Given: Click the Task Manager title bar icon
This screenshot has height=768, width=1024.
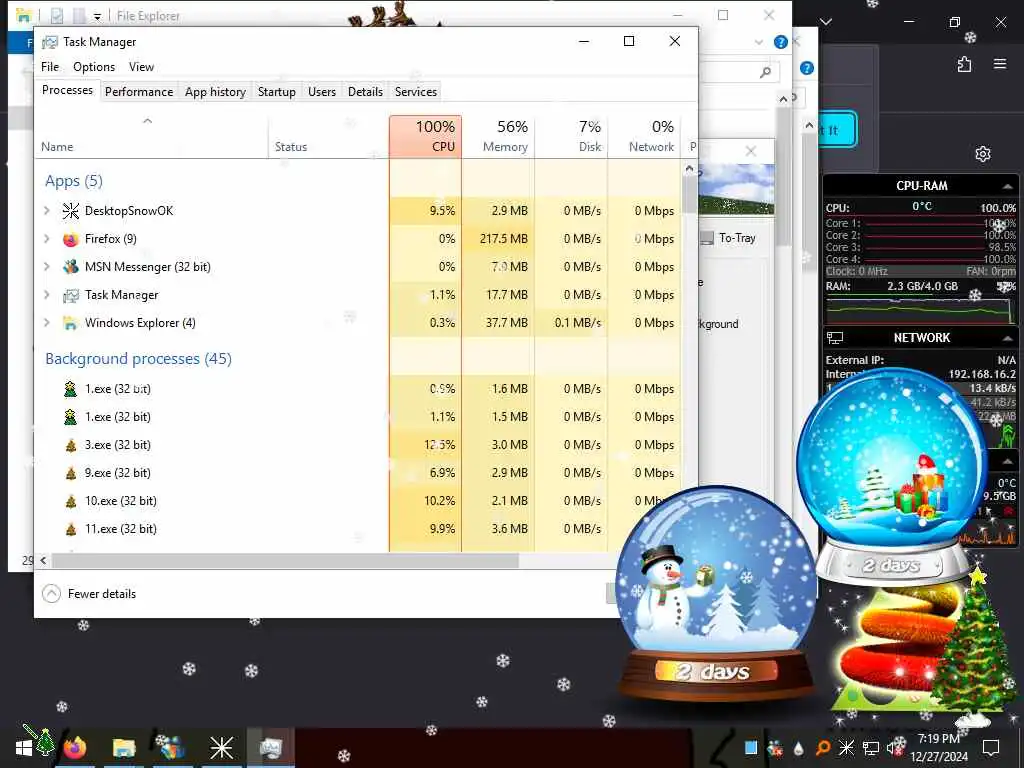Looking at the screenshot, I should tap(50, 42).
